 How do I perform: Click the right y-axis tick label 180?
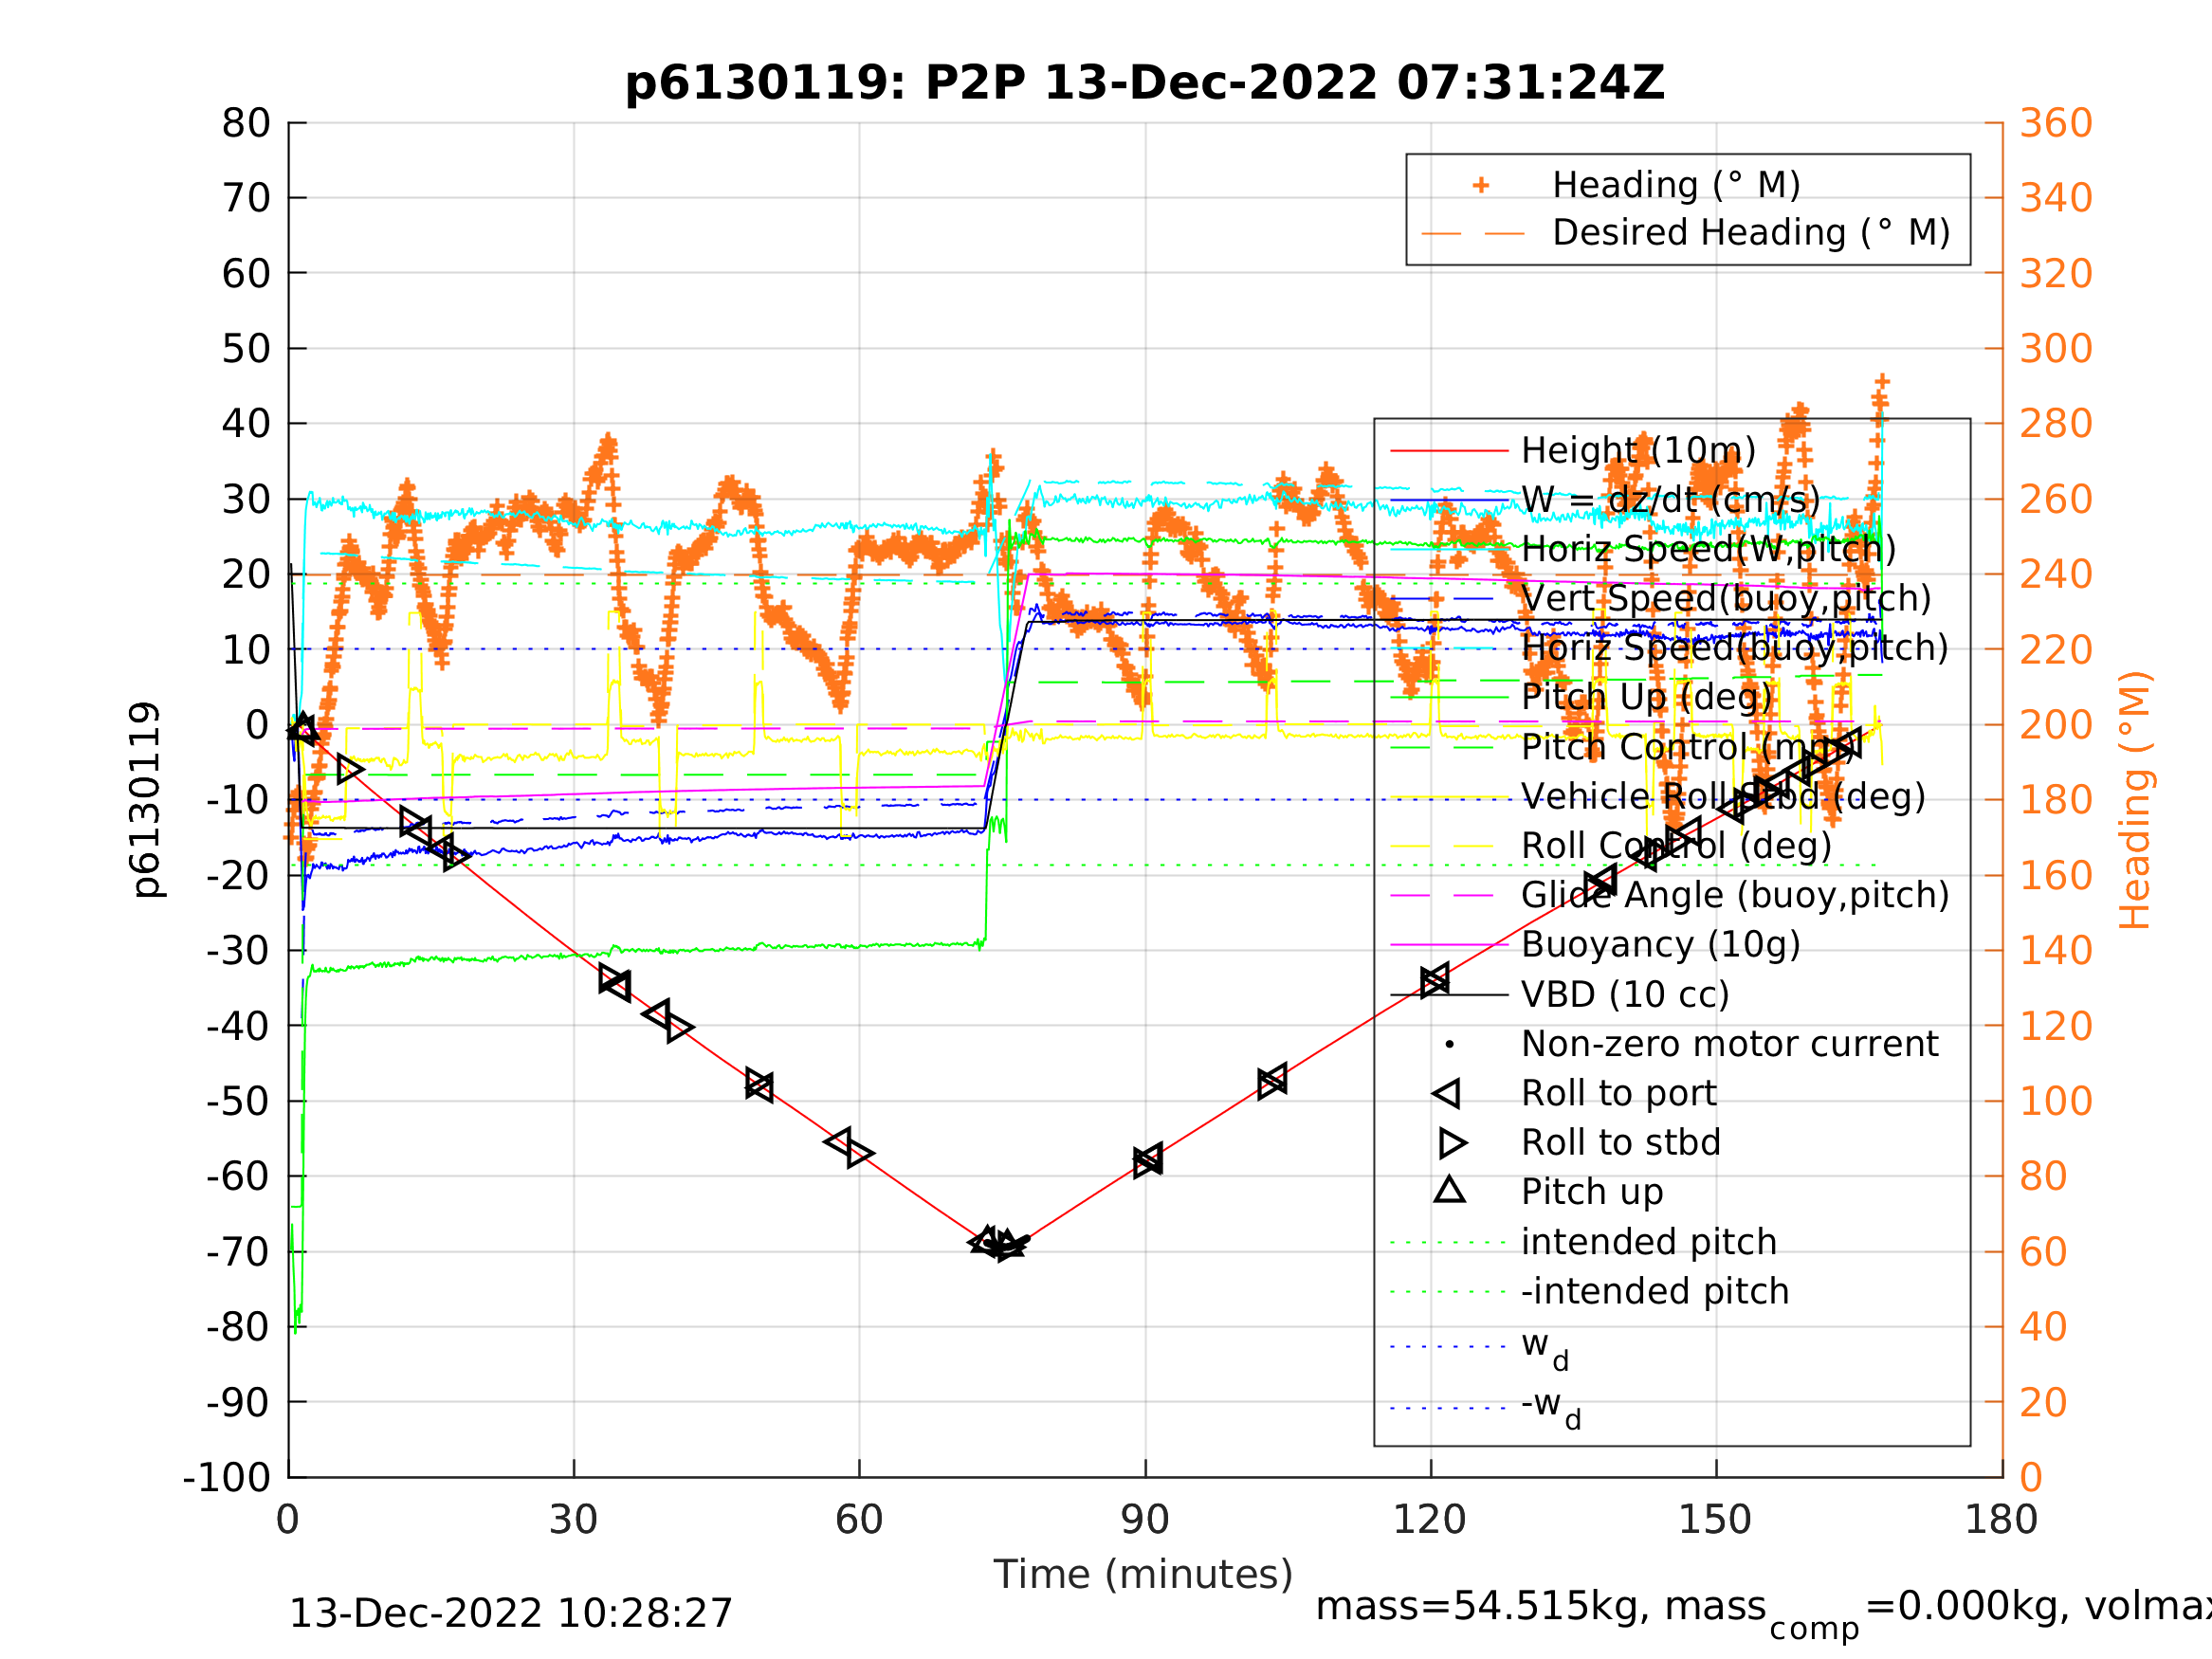(2056, 800)
